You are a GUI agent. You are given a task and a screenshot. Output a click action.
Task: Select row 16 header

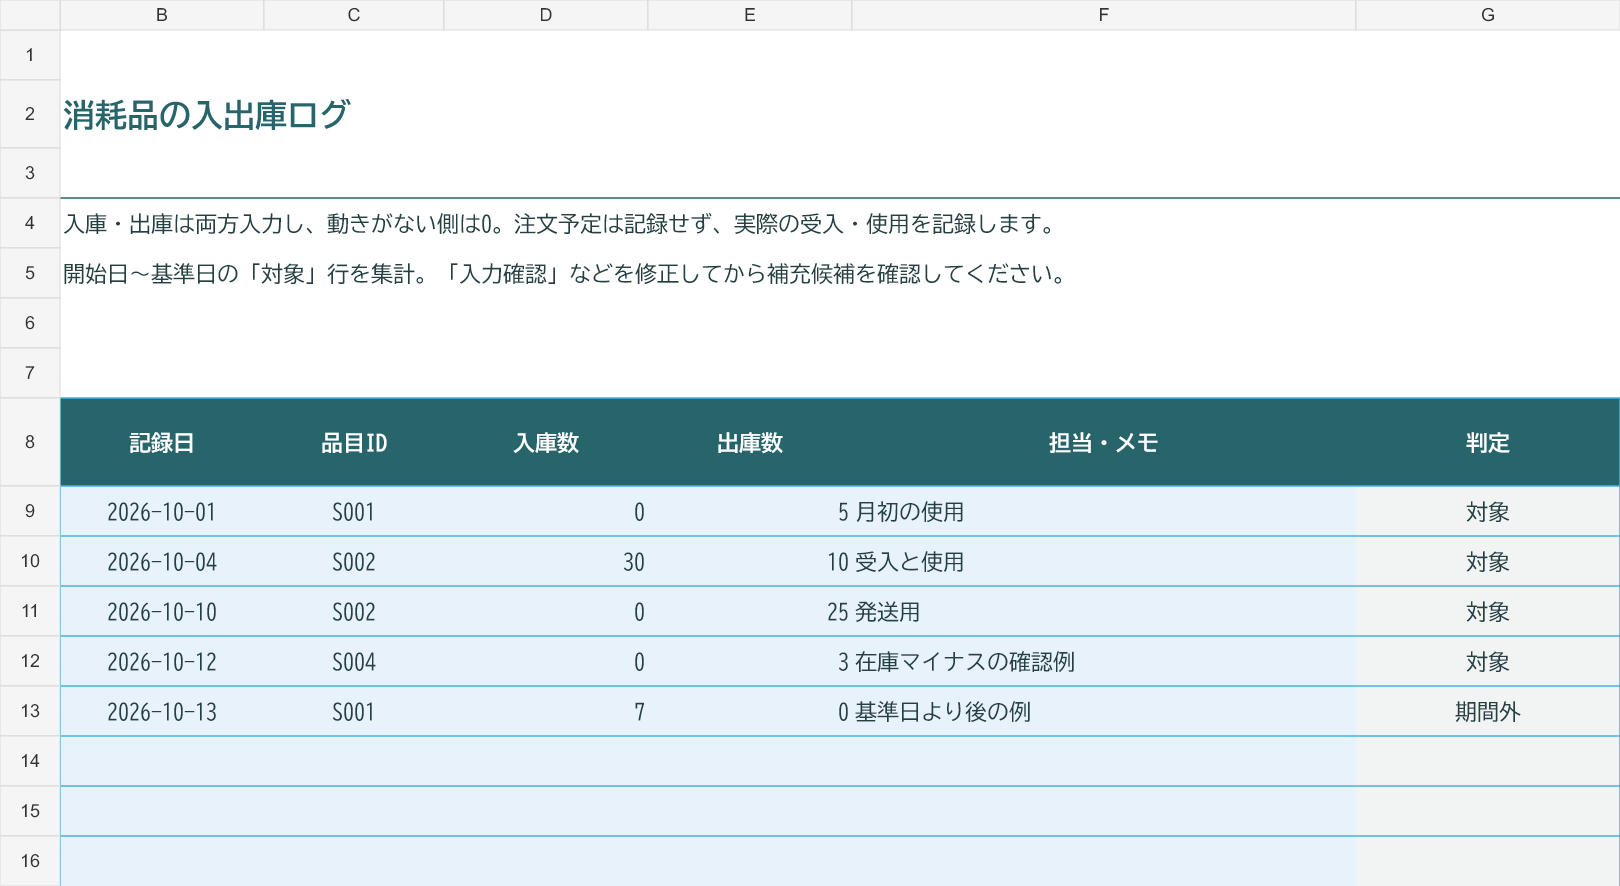(30, 861)
